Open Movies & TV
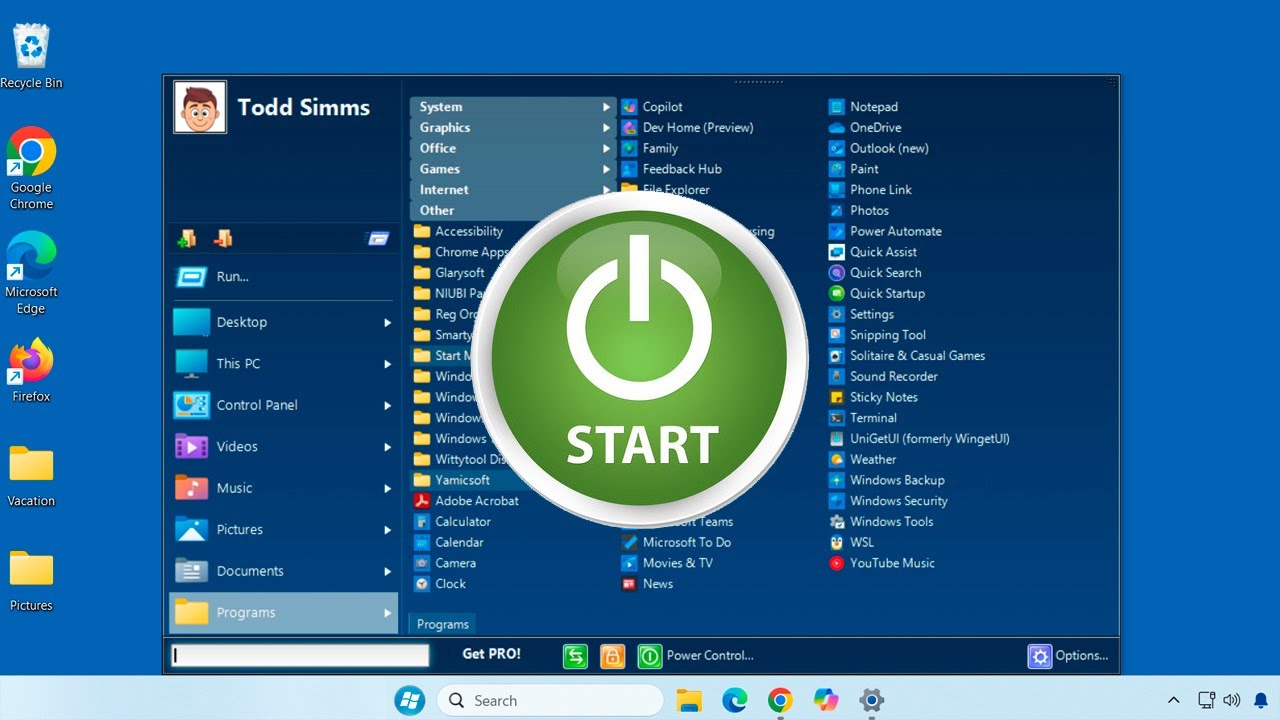1280x720 pixels. click(x=667, y=563)
